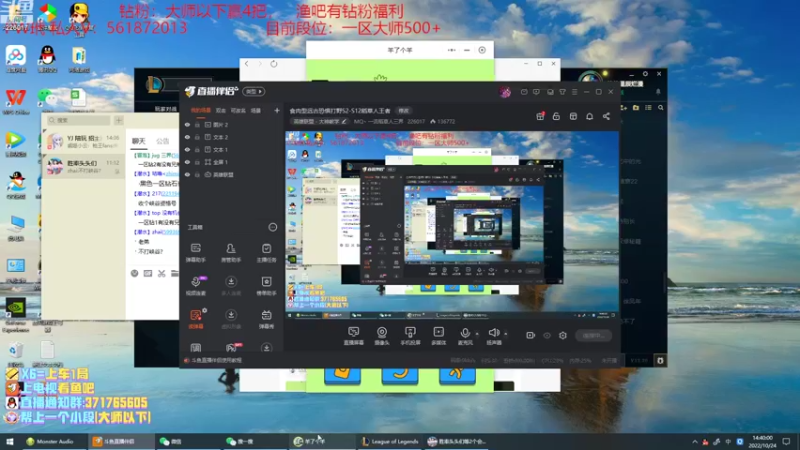Toggle visibility of the 文本 1 layer
The width and height of the screenshot is (800, 450).
point(187,149)
